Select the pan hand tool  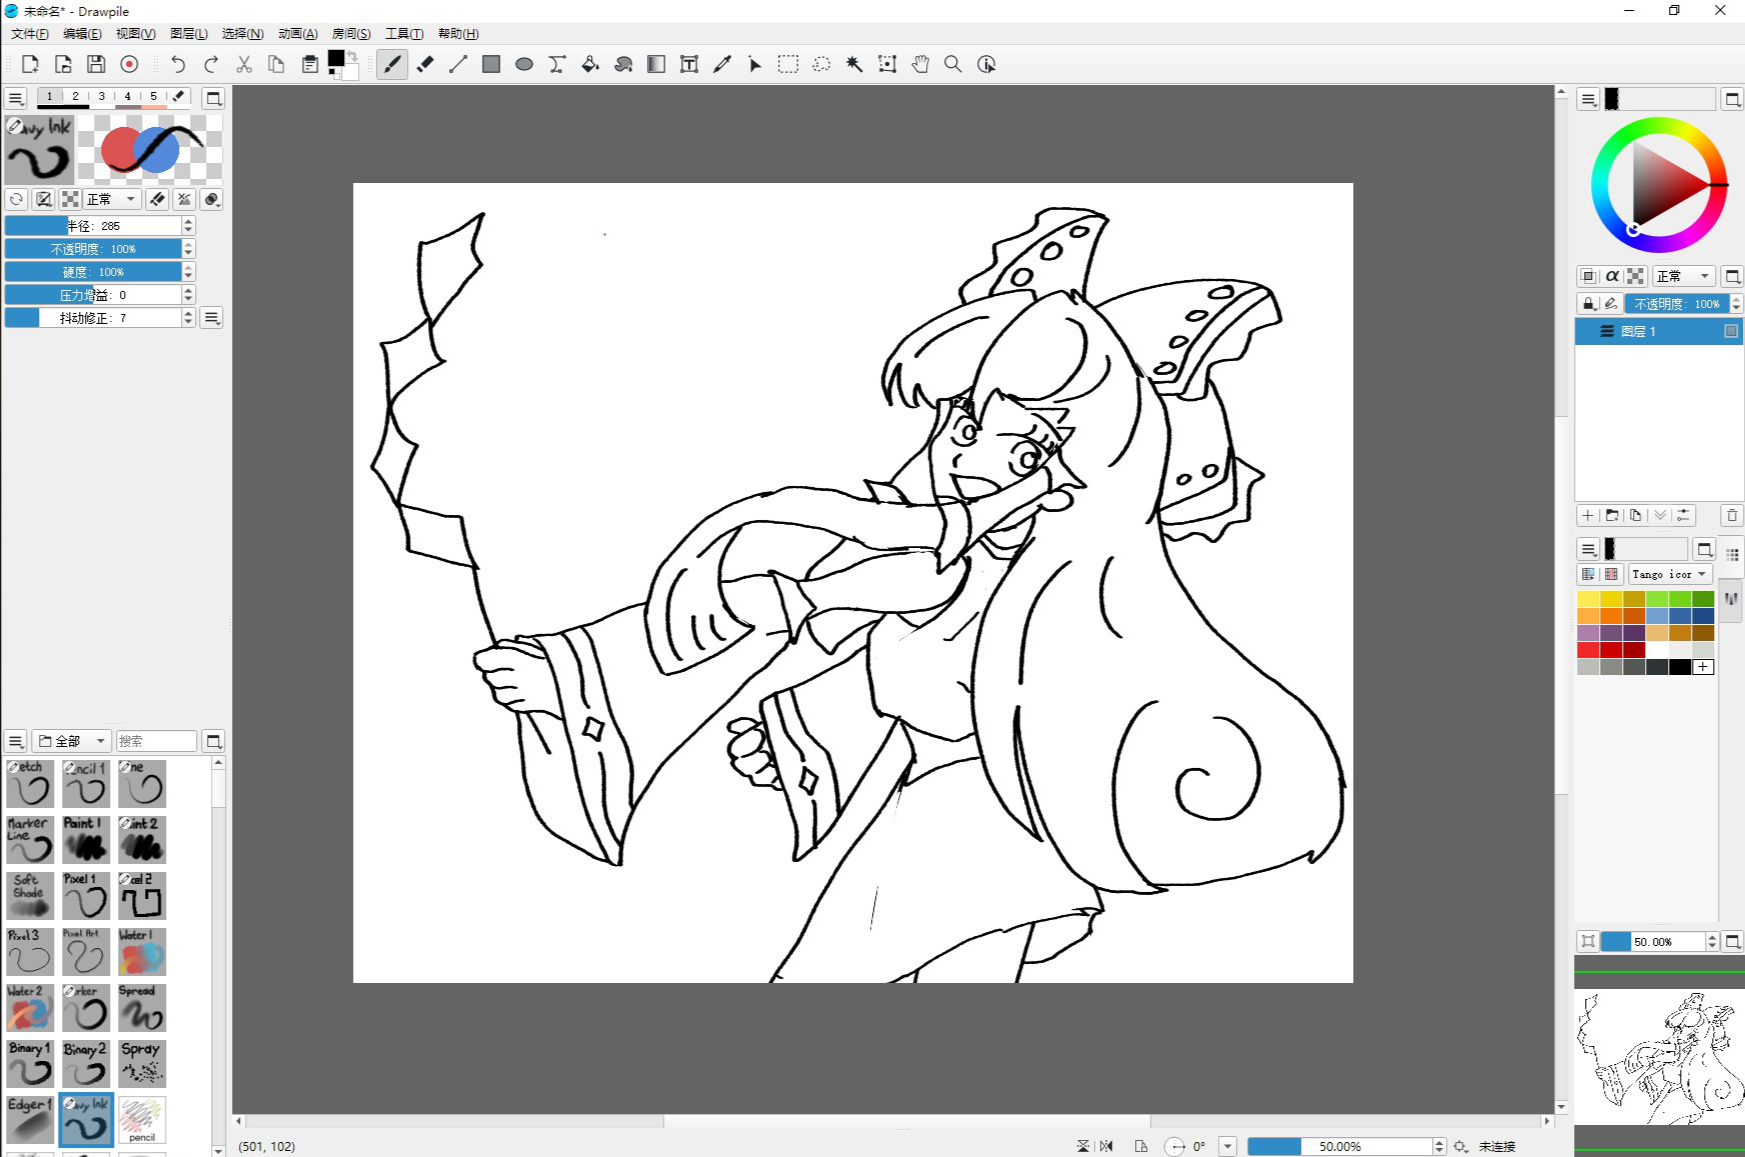[x=920, y=64]
